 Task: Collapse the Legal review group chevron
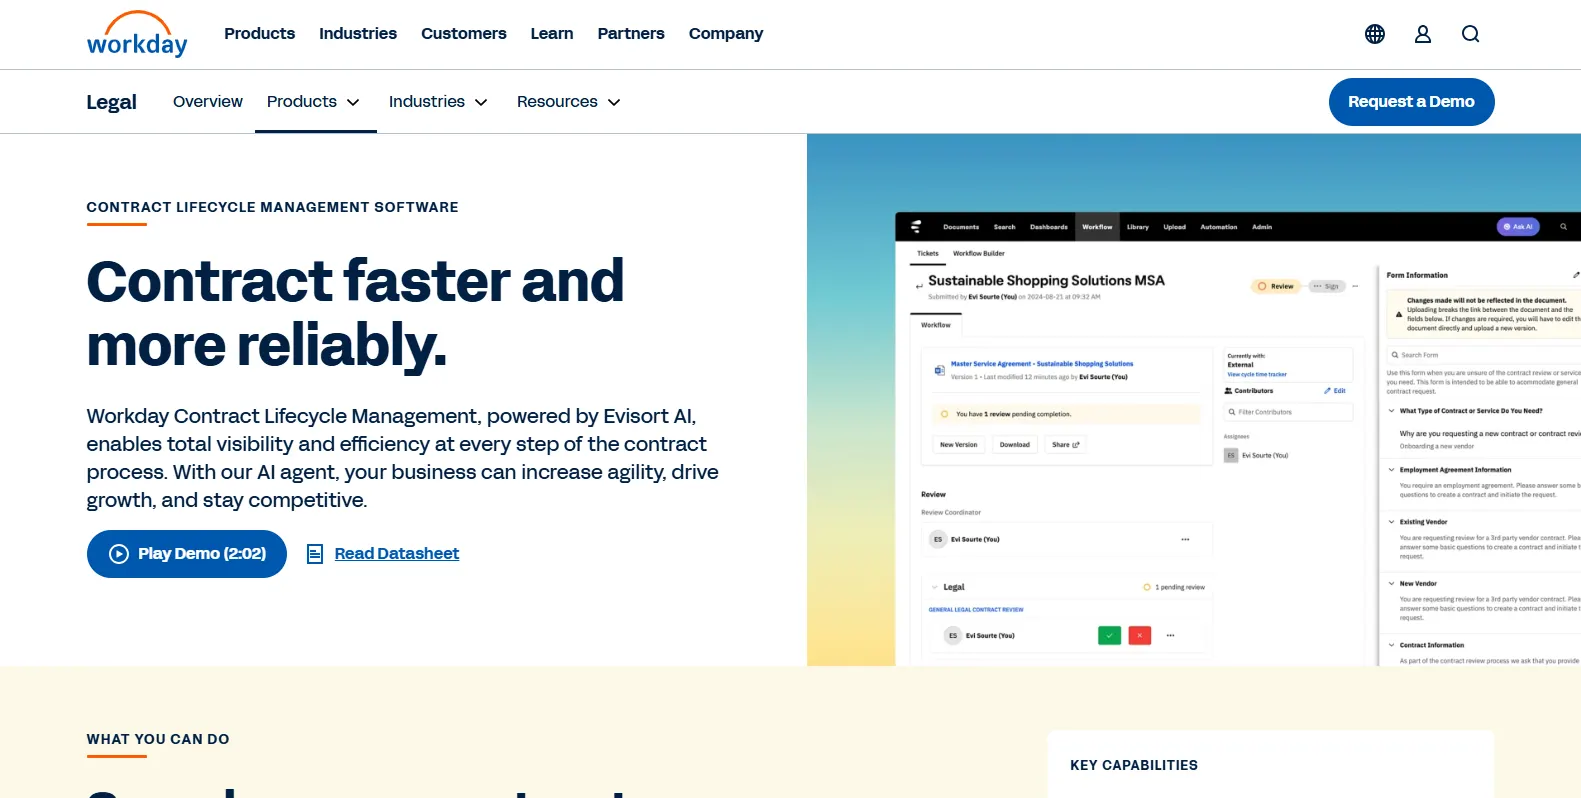935,587
